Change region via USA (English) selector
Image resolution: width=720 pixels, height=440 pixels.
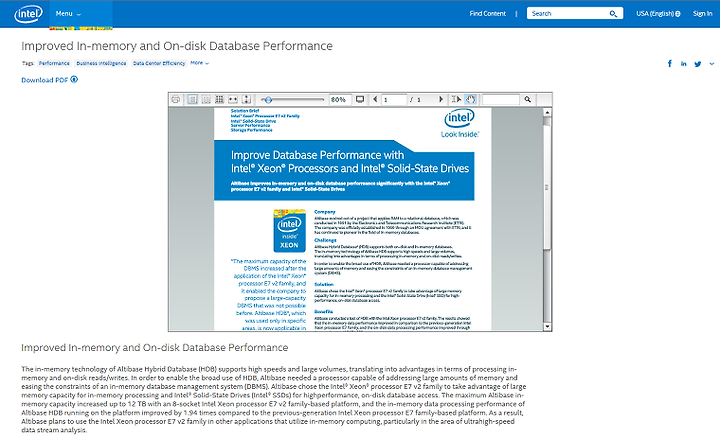(x=658, y=14)
